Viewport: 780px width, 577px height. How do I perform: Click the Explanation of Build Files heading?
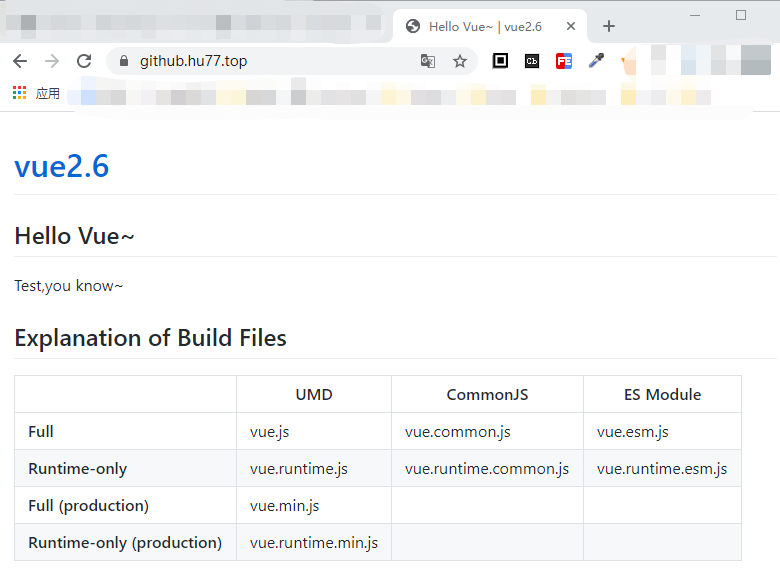click(x=150, y=338)
